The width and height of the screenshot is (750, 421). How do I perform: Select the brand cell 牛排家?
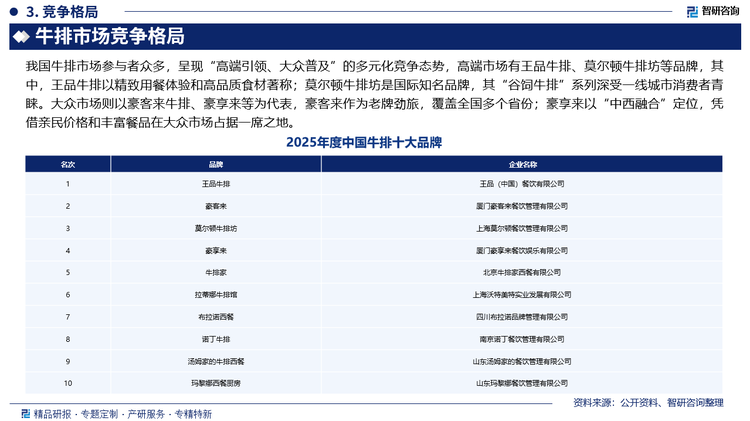[x=216, y=272]
